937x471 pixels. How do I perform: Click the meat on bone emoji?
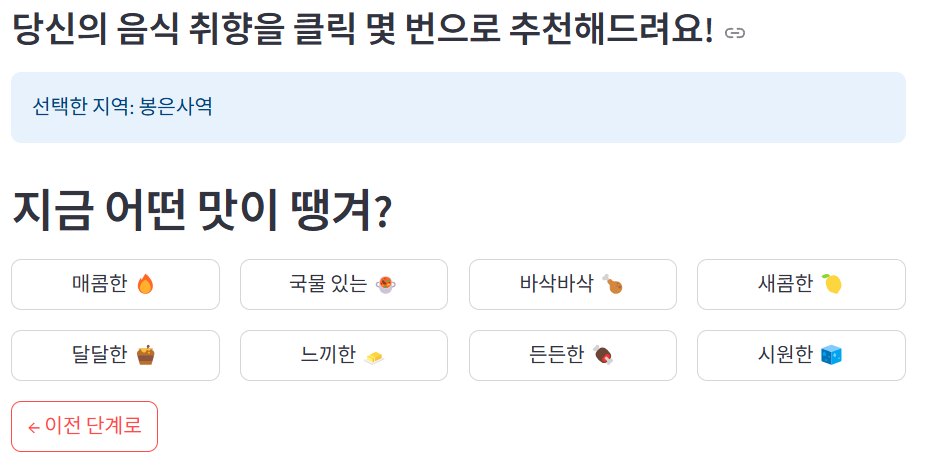(603, 354)
